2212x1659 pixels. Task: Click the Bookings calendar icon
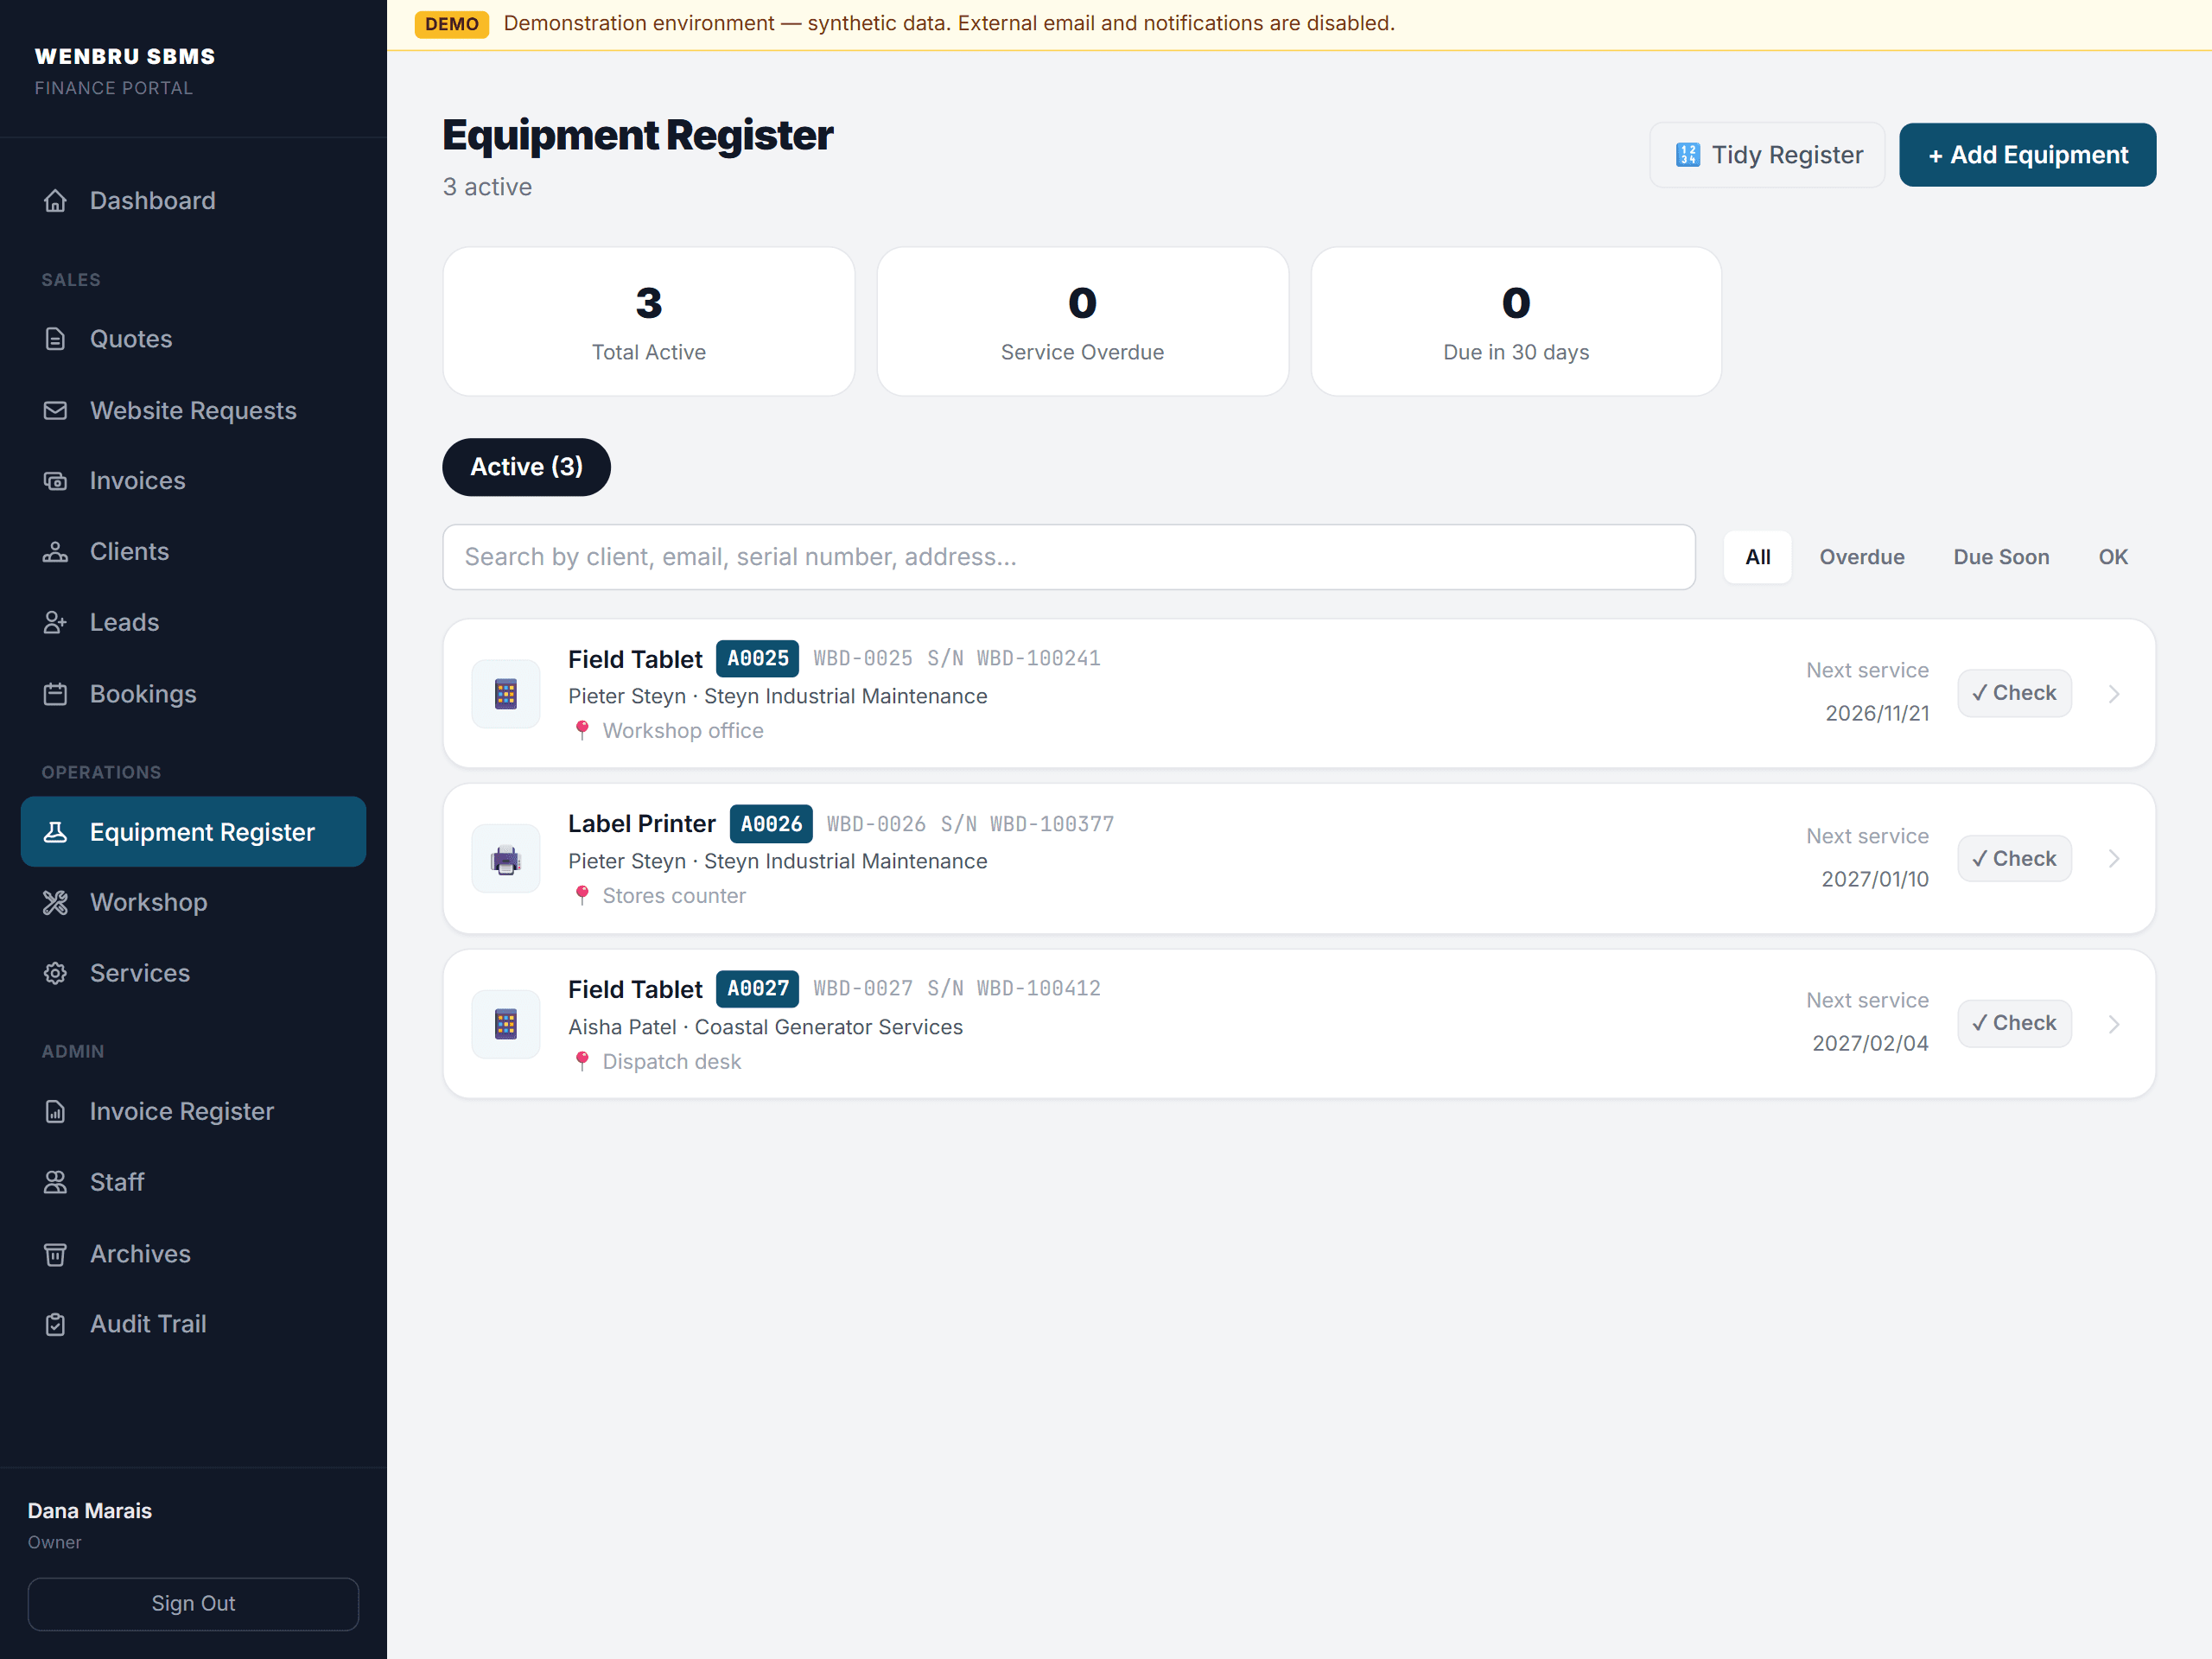coord(55,694)
